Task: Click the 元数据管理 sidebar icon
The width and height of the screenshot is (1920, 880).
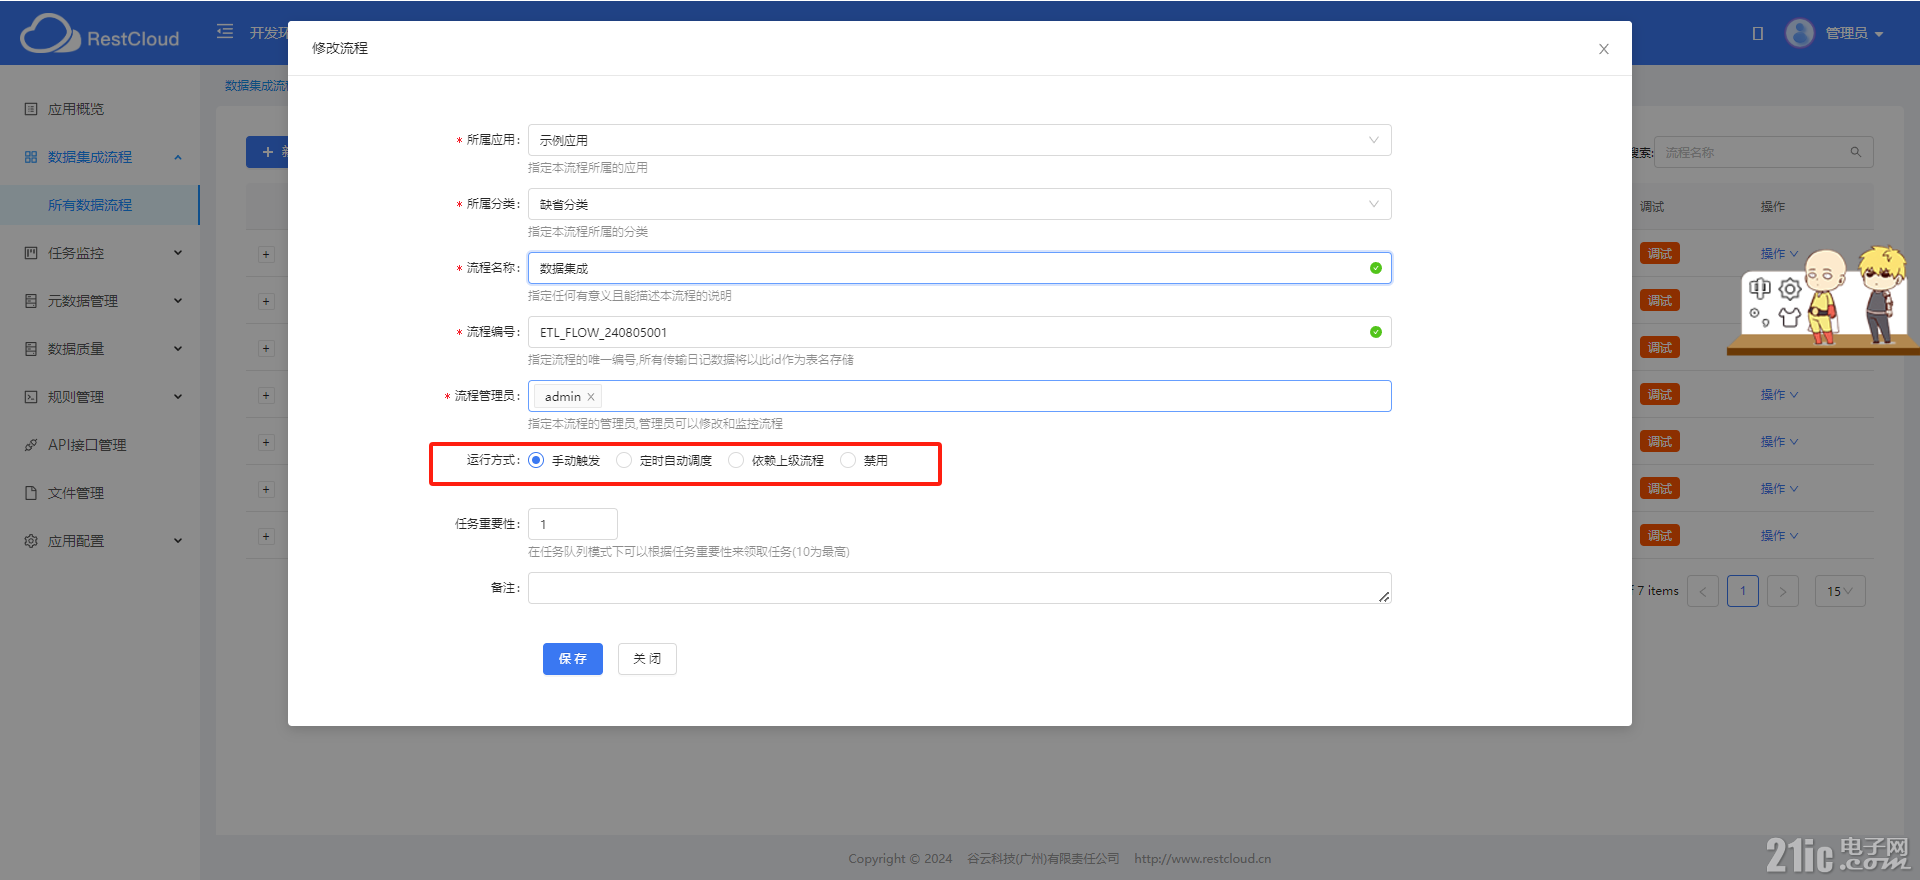Action: [x=31, y=301]
